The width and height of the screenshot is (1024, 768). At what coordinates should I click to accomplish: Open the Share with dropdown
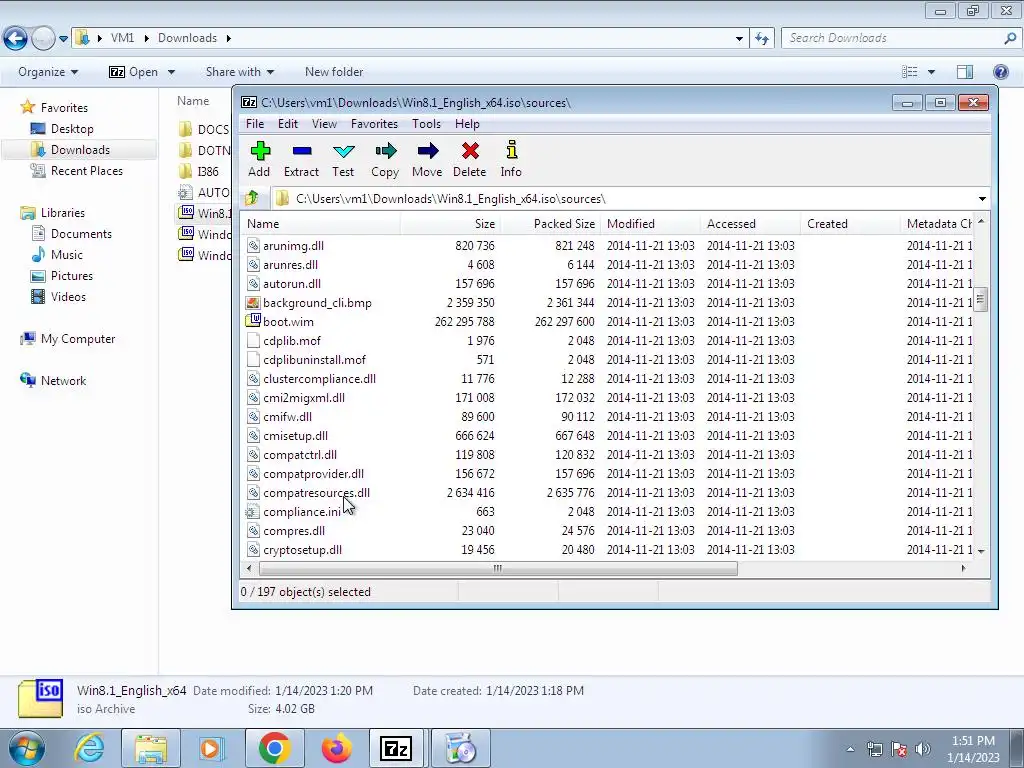[x=240, y=72]
